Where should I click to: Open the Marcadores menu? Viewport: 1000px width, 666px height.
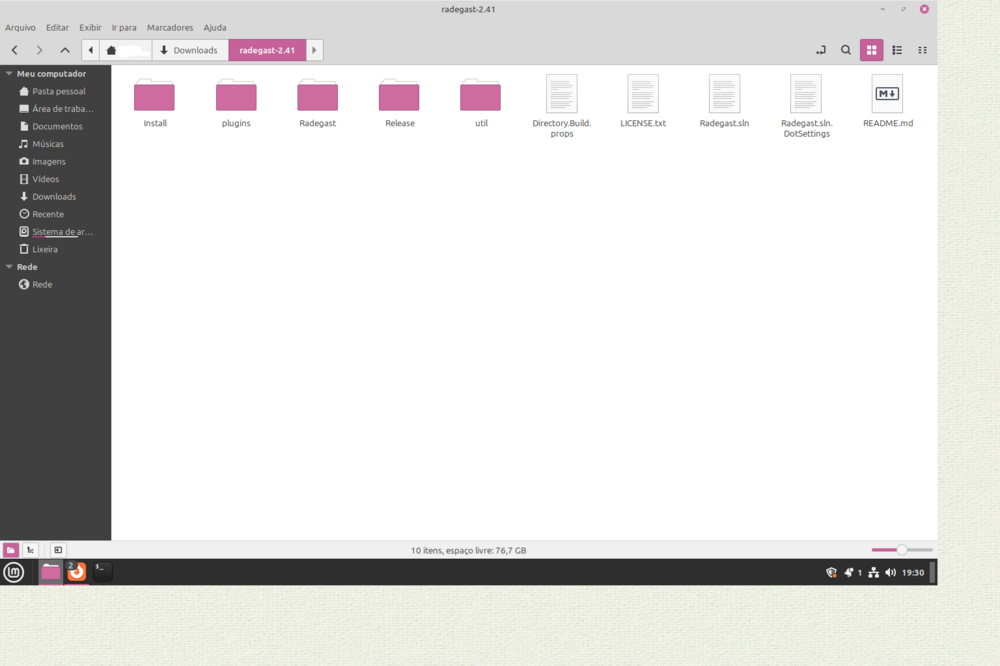pos(170,28)
